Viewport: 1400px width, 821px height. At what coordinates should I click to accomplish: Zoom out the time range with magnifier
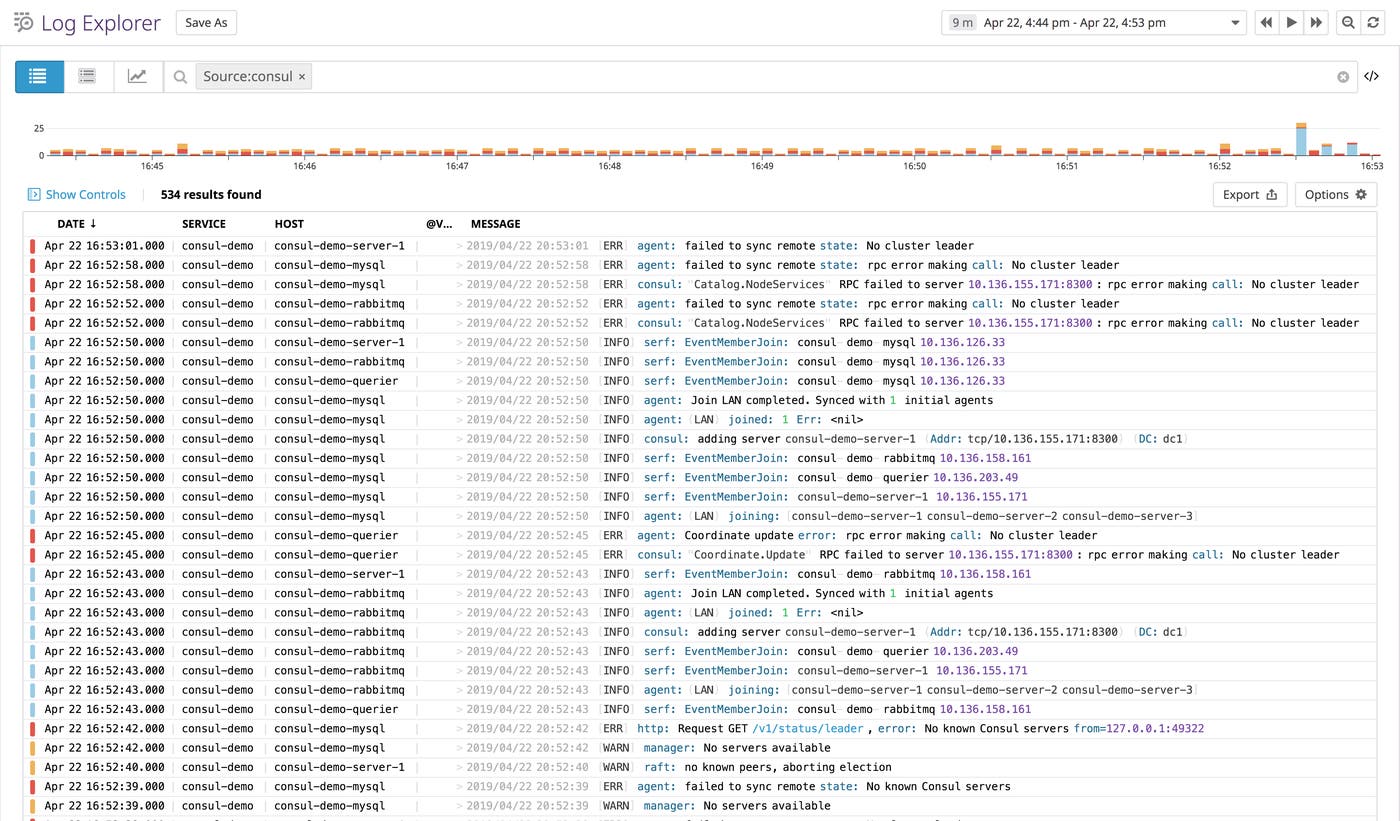[1348, 22]
